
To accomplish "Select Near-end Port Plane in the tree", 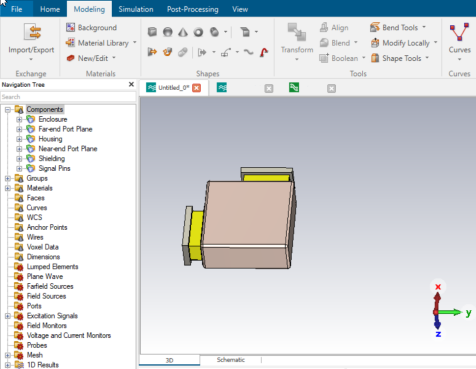I will 68,149.
